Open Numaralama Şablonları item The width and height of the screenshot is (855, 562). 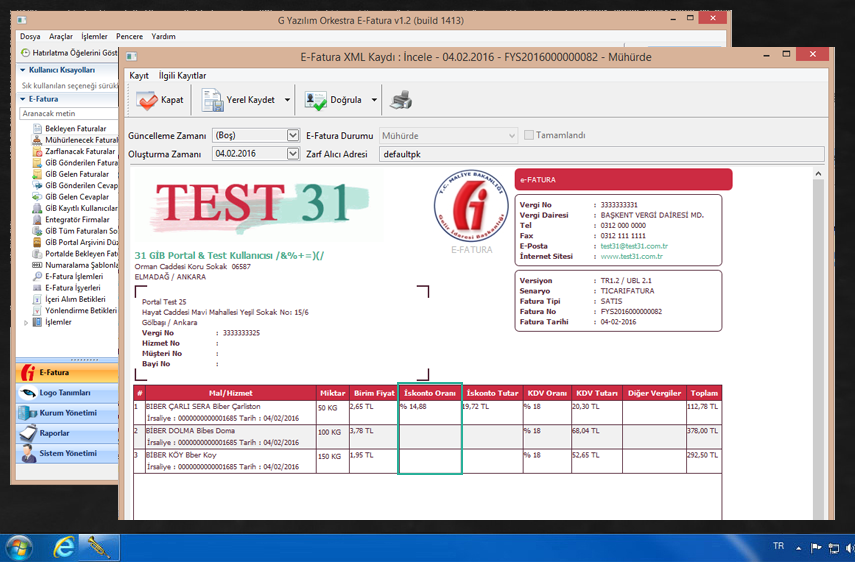click(x=75, y=265)
